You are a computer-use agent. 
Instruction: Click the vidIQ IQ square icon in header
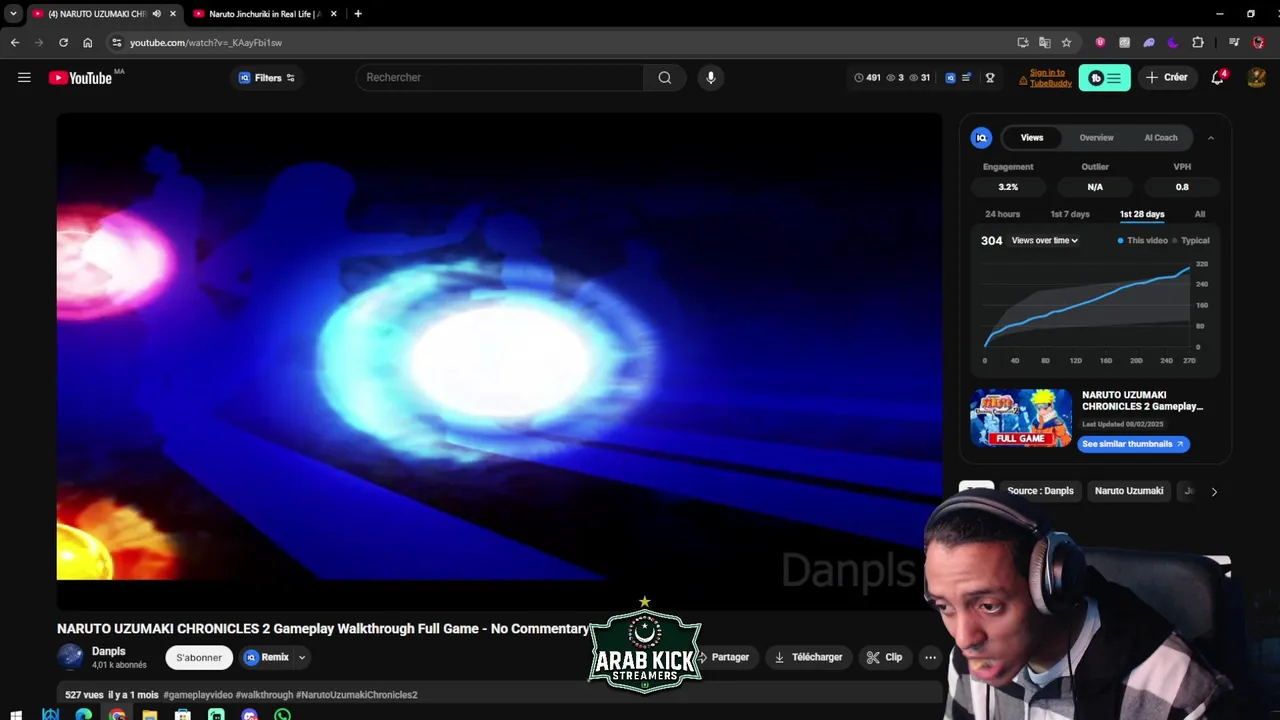(950, 78)
